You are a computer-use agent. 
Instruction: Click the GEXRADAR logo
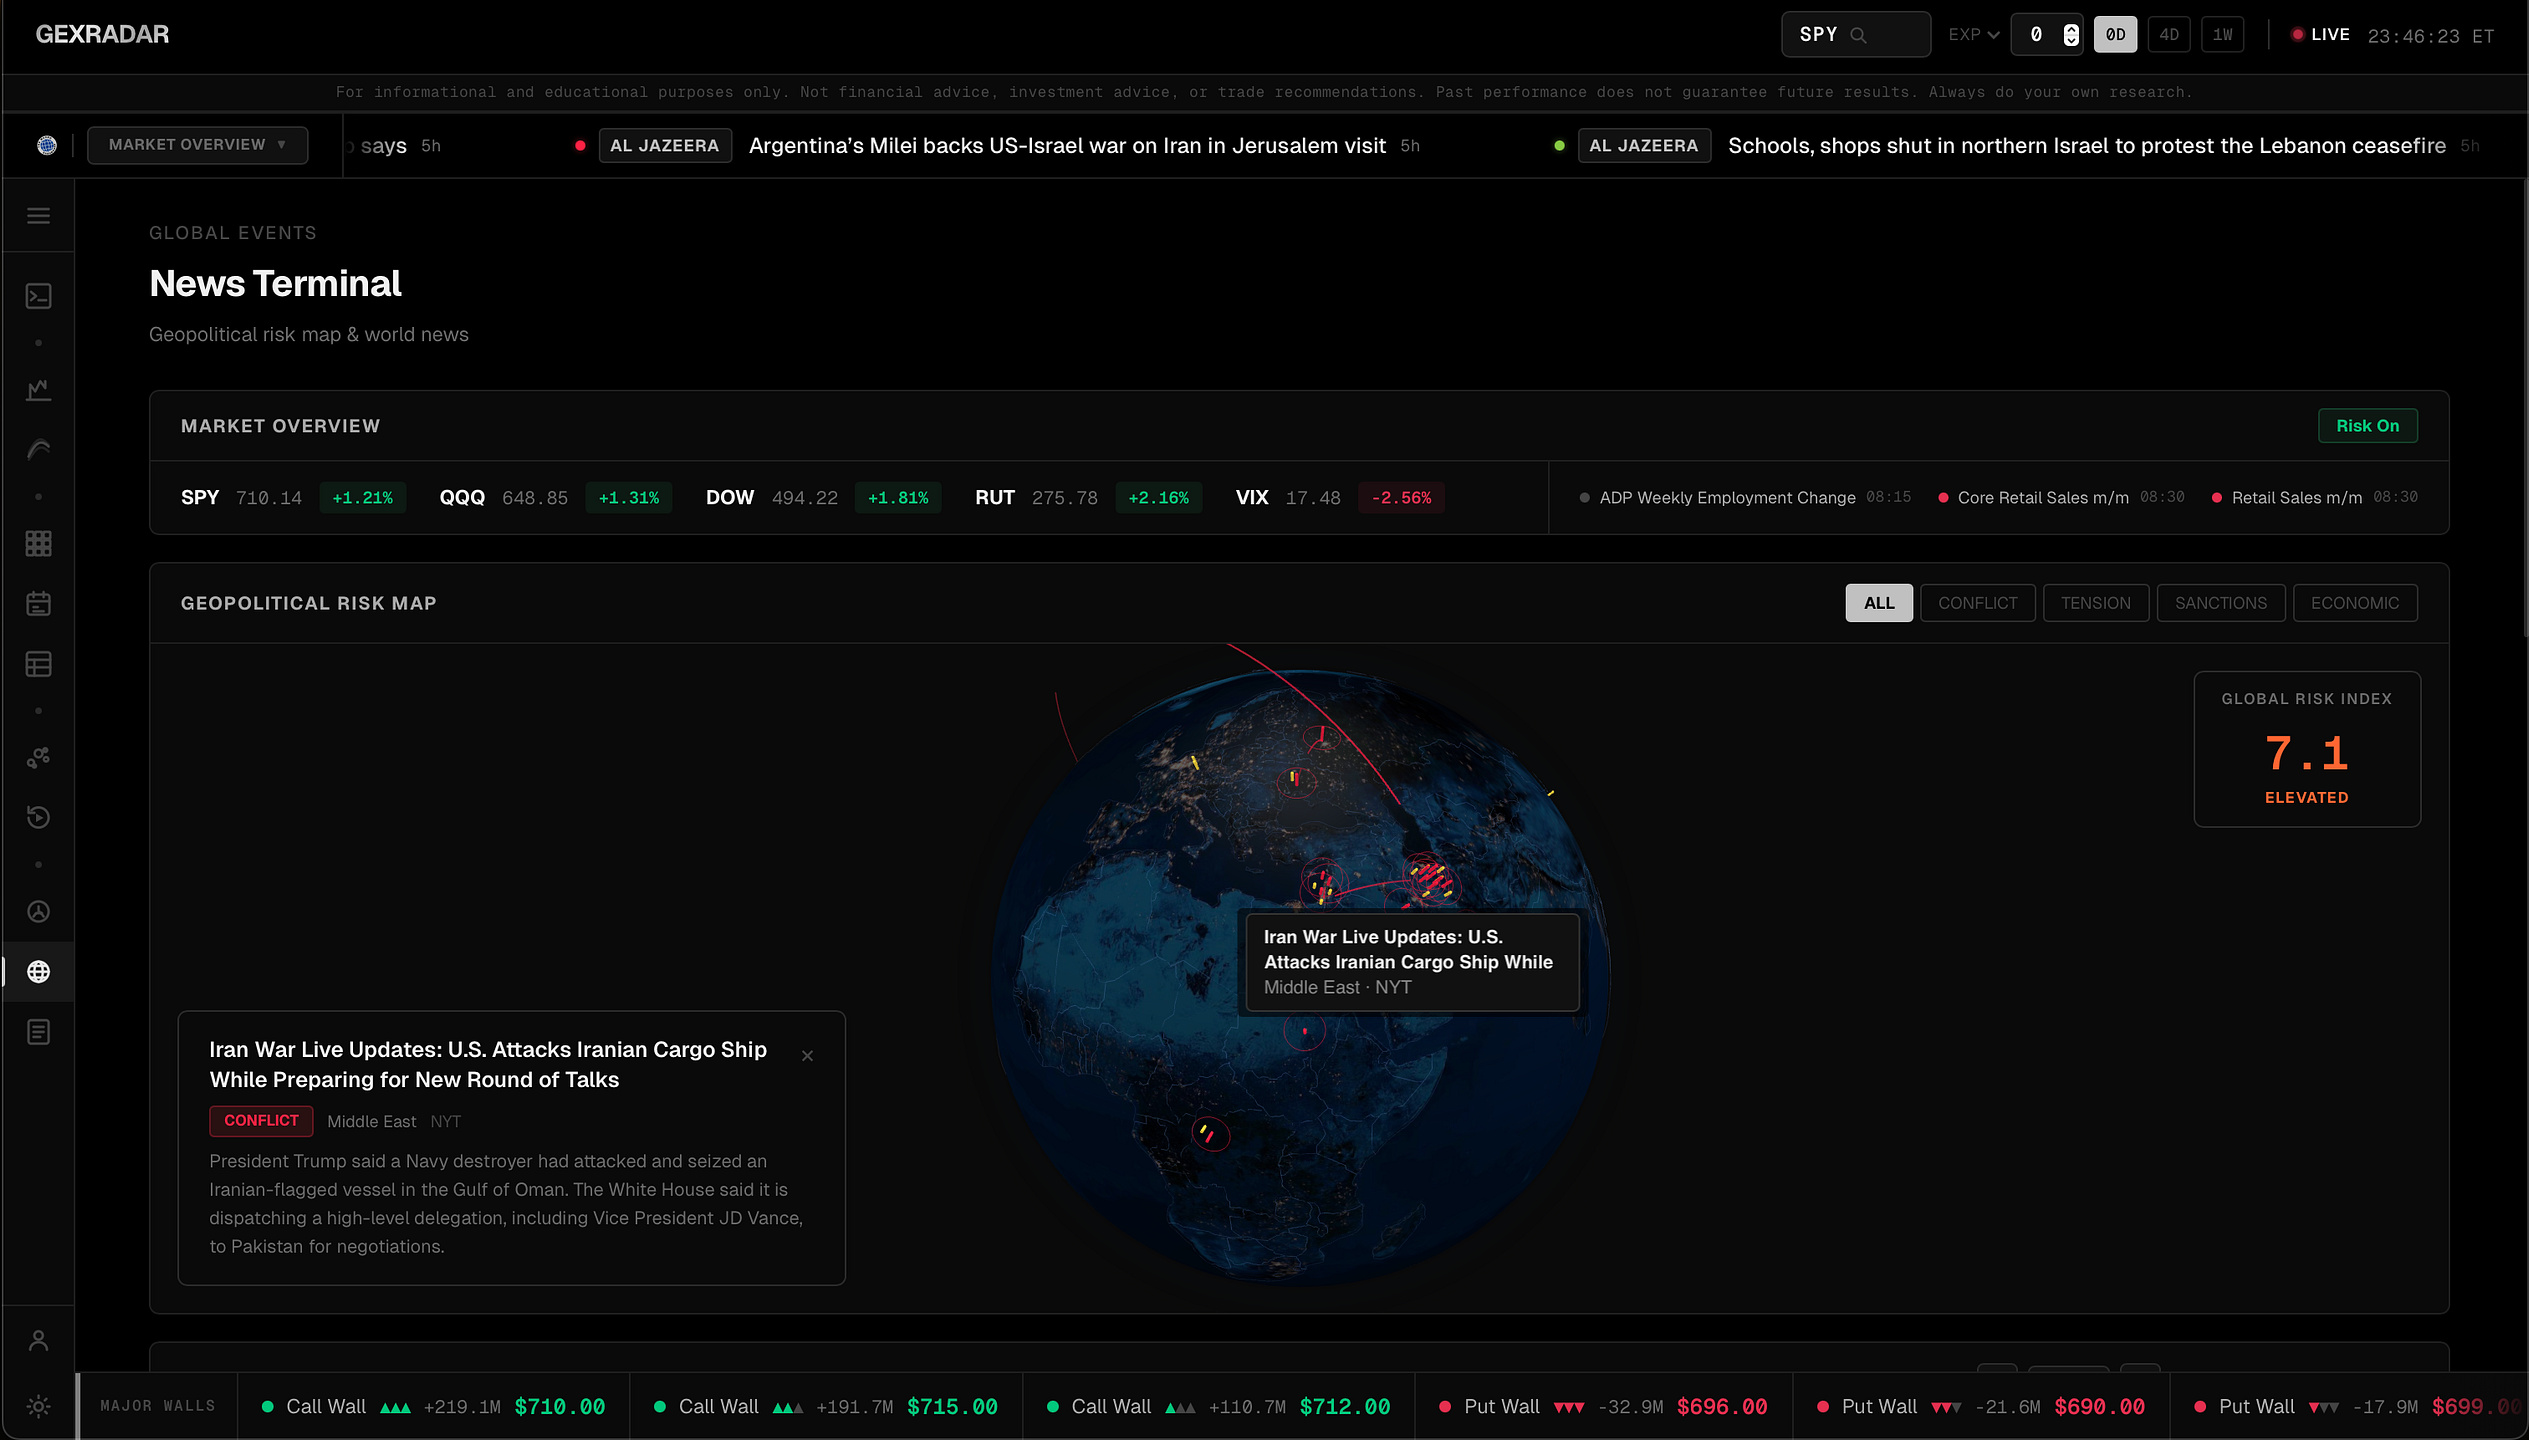point(102,34)
